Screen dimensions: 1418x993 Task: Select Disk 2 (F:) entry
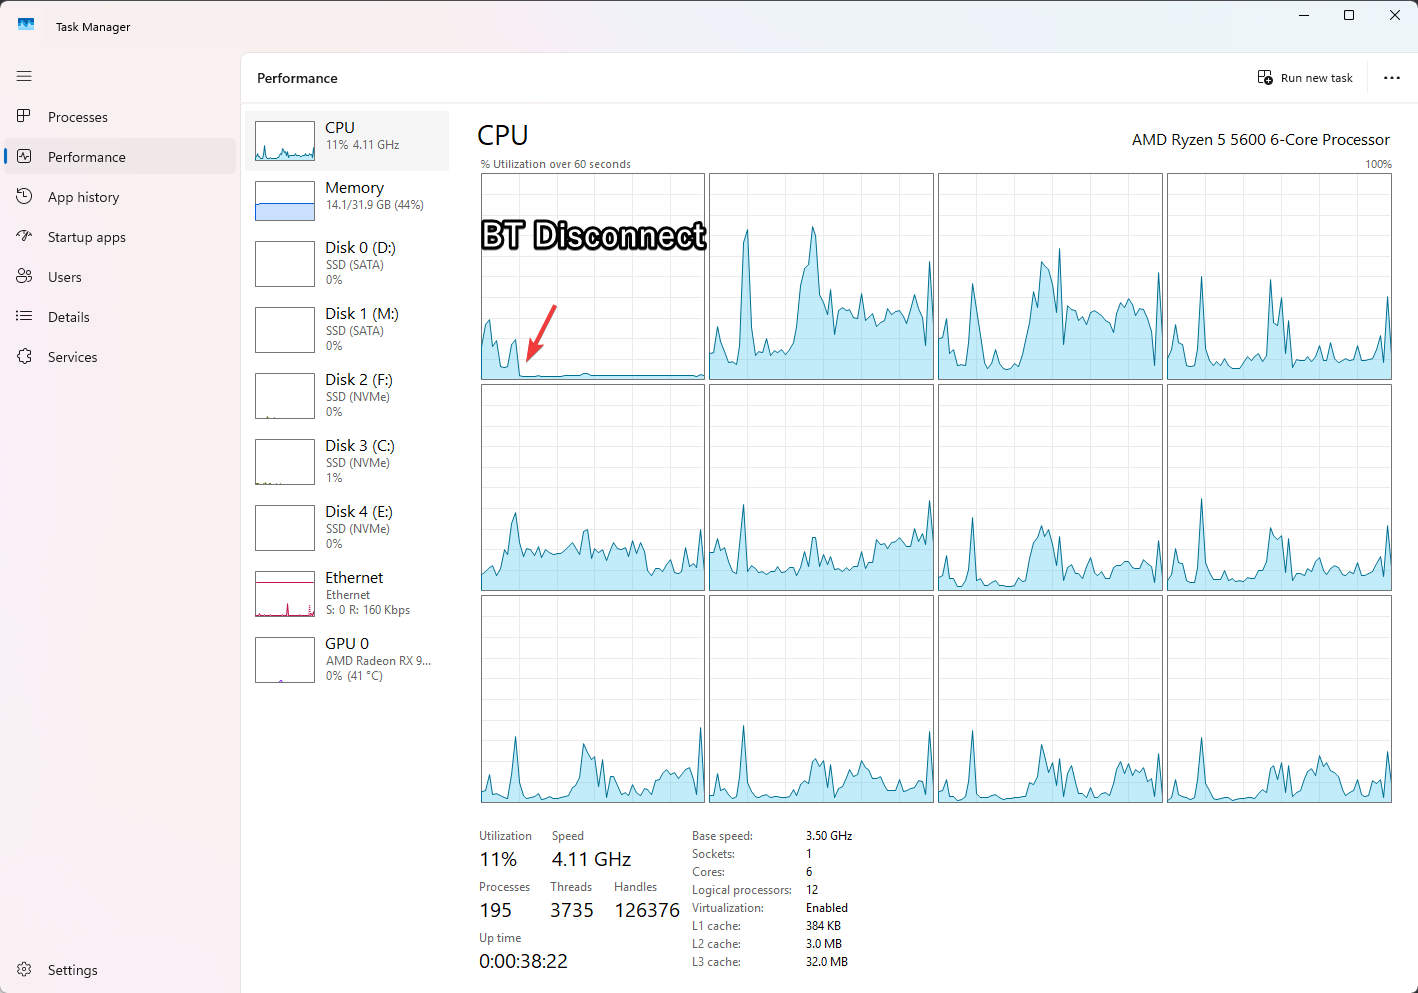[347, 396]
